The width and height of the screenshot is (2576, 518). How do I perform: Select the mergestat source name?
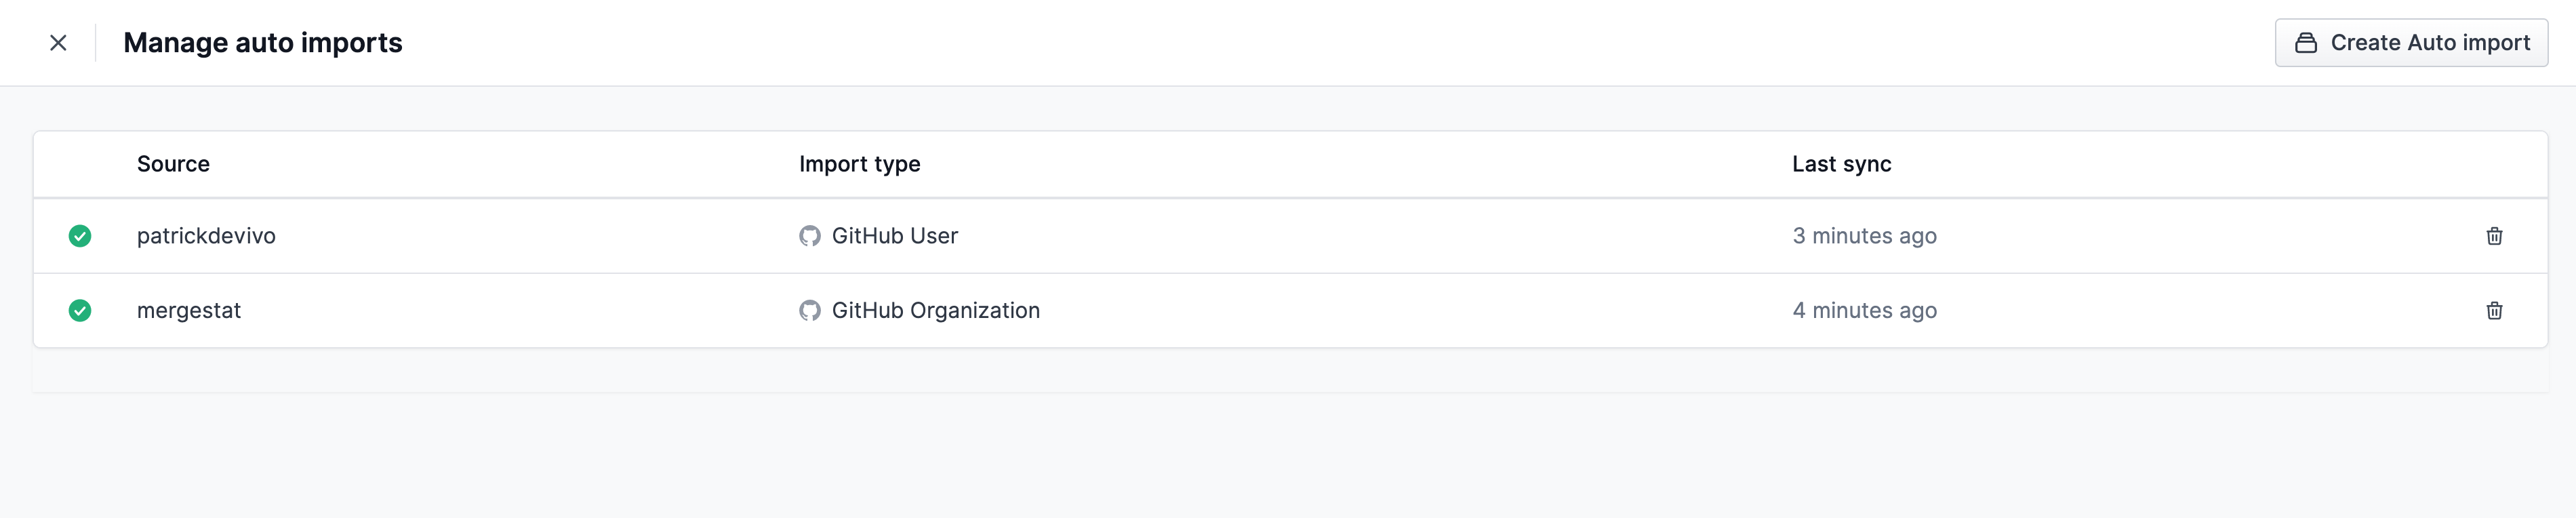click(189, 310)
